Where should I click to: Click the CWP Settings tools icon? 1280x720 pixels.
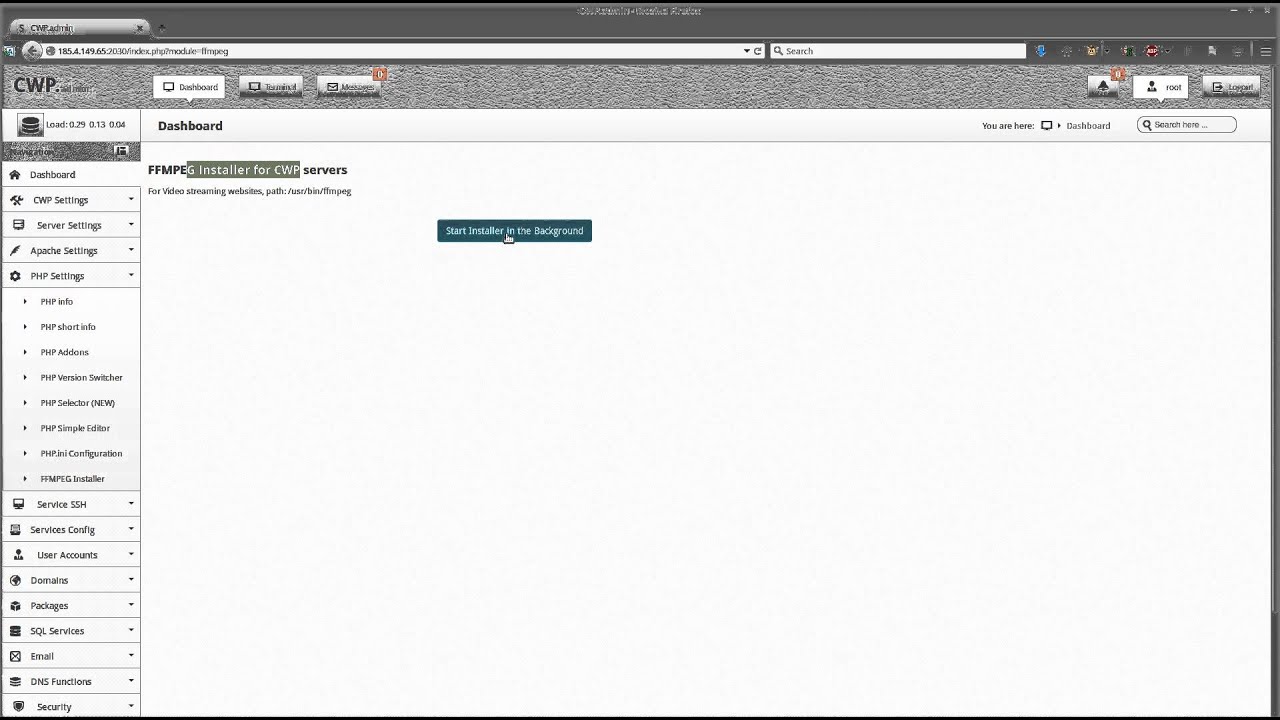[16, 200]
